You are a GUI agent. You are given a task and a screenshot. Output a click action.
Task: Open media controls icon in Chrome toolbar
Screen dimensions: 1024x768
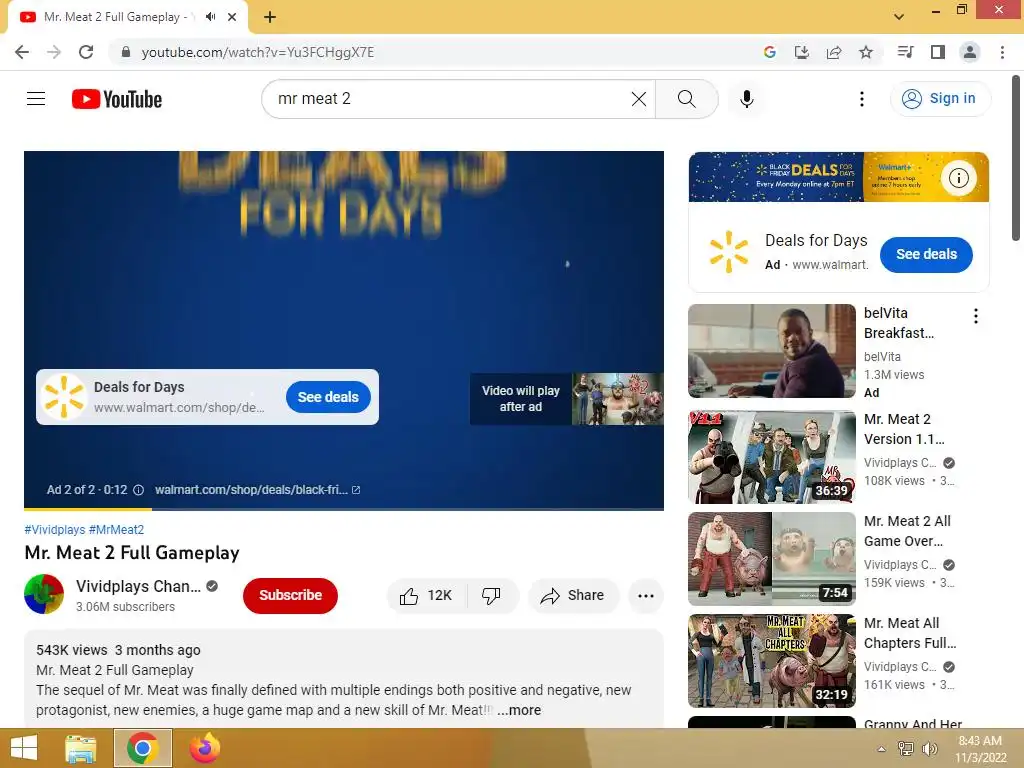905,52
